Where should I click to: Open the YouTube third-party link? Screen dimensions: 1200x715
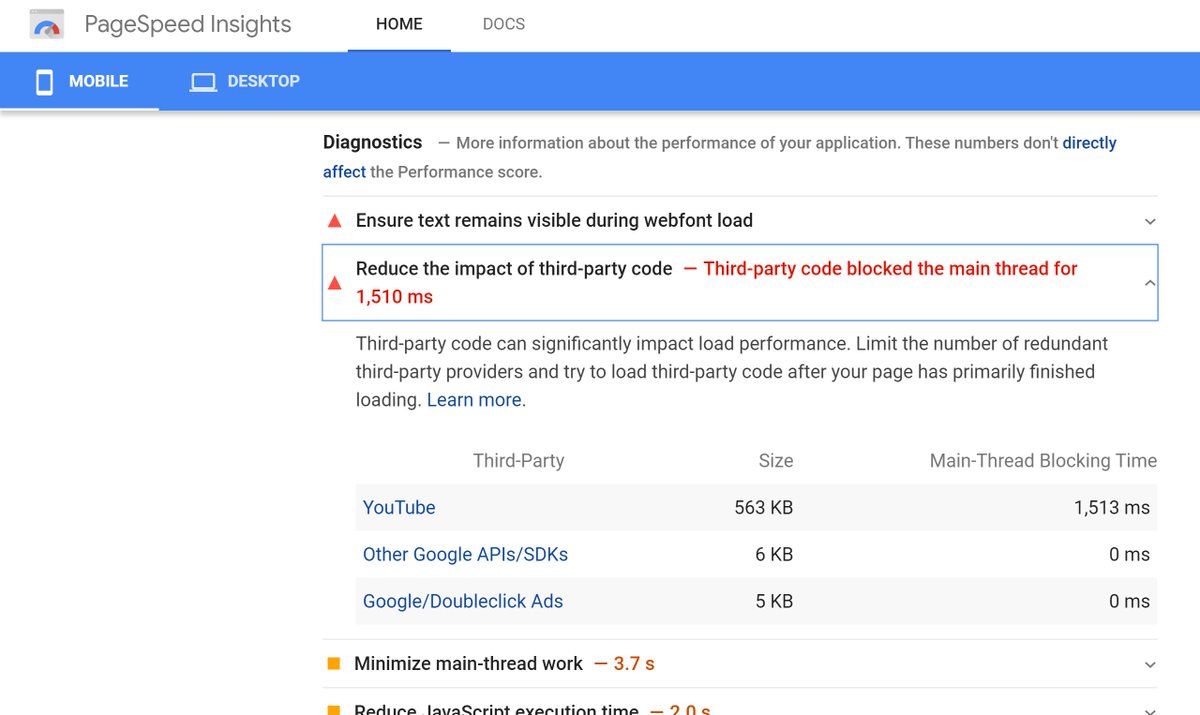click(399, 507)
